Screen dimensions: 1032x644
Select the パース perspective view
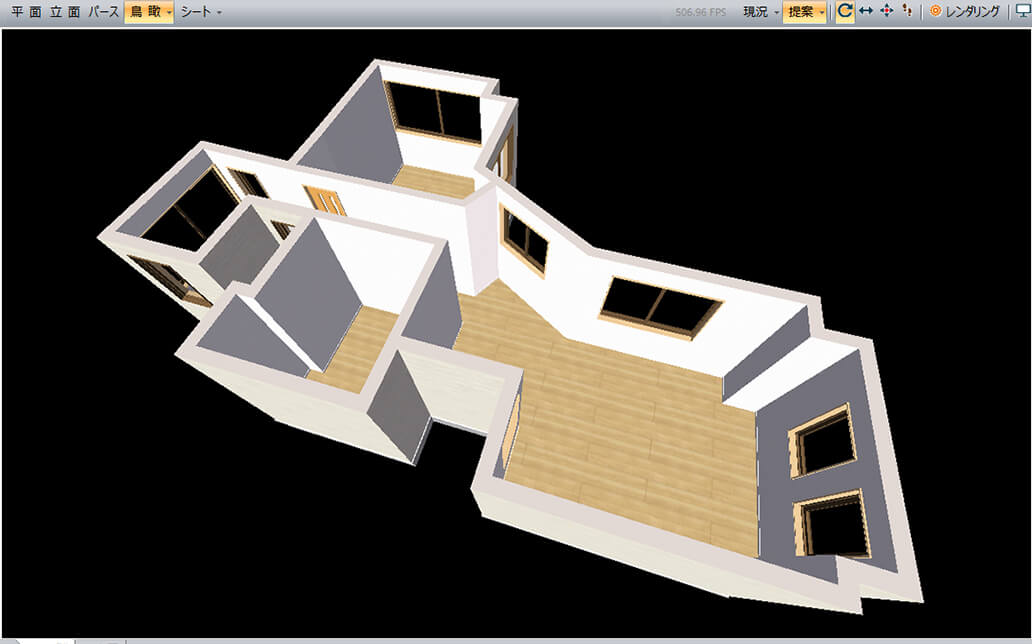[102, 12]
